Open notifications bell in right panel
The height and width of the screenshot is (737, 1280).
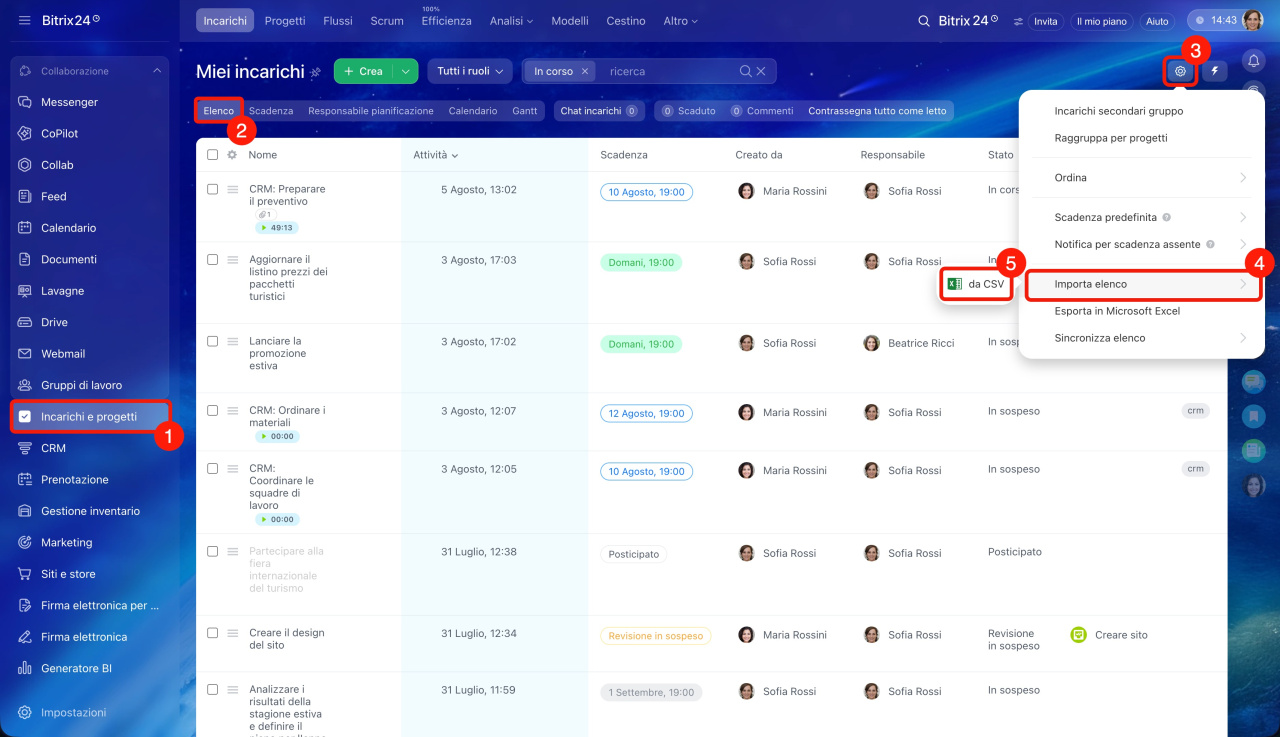click(x=1253, y=61)
